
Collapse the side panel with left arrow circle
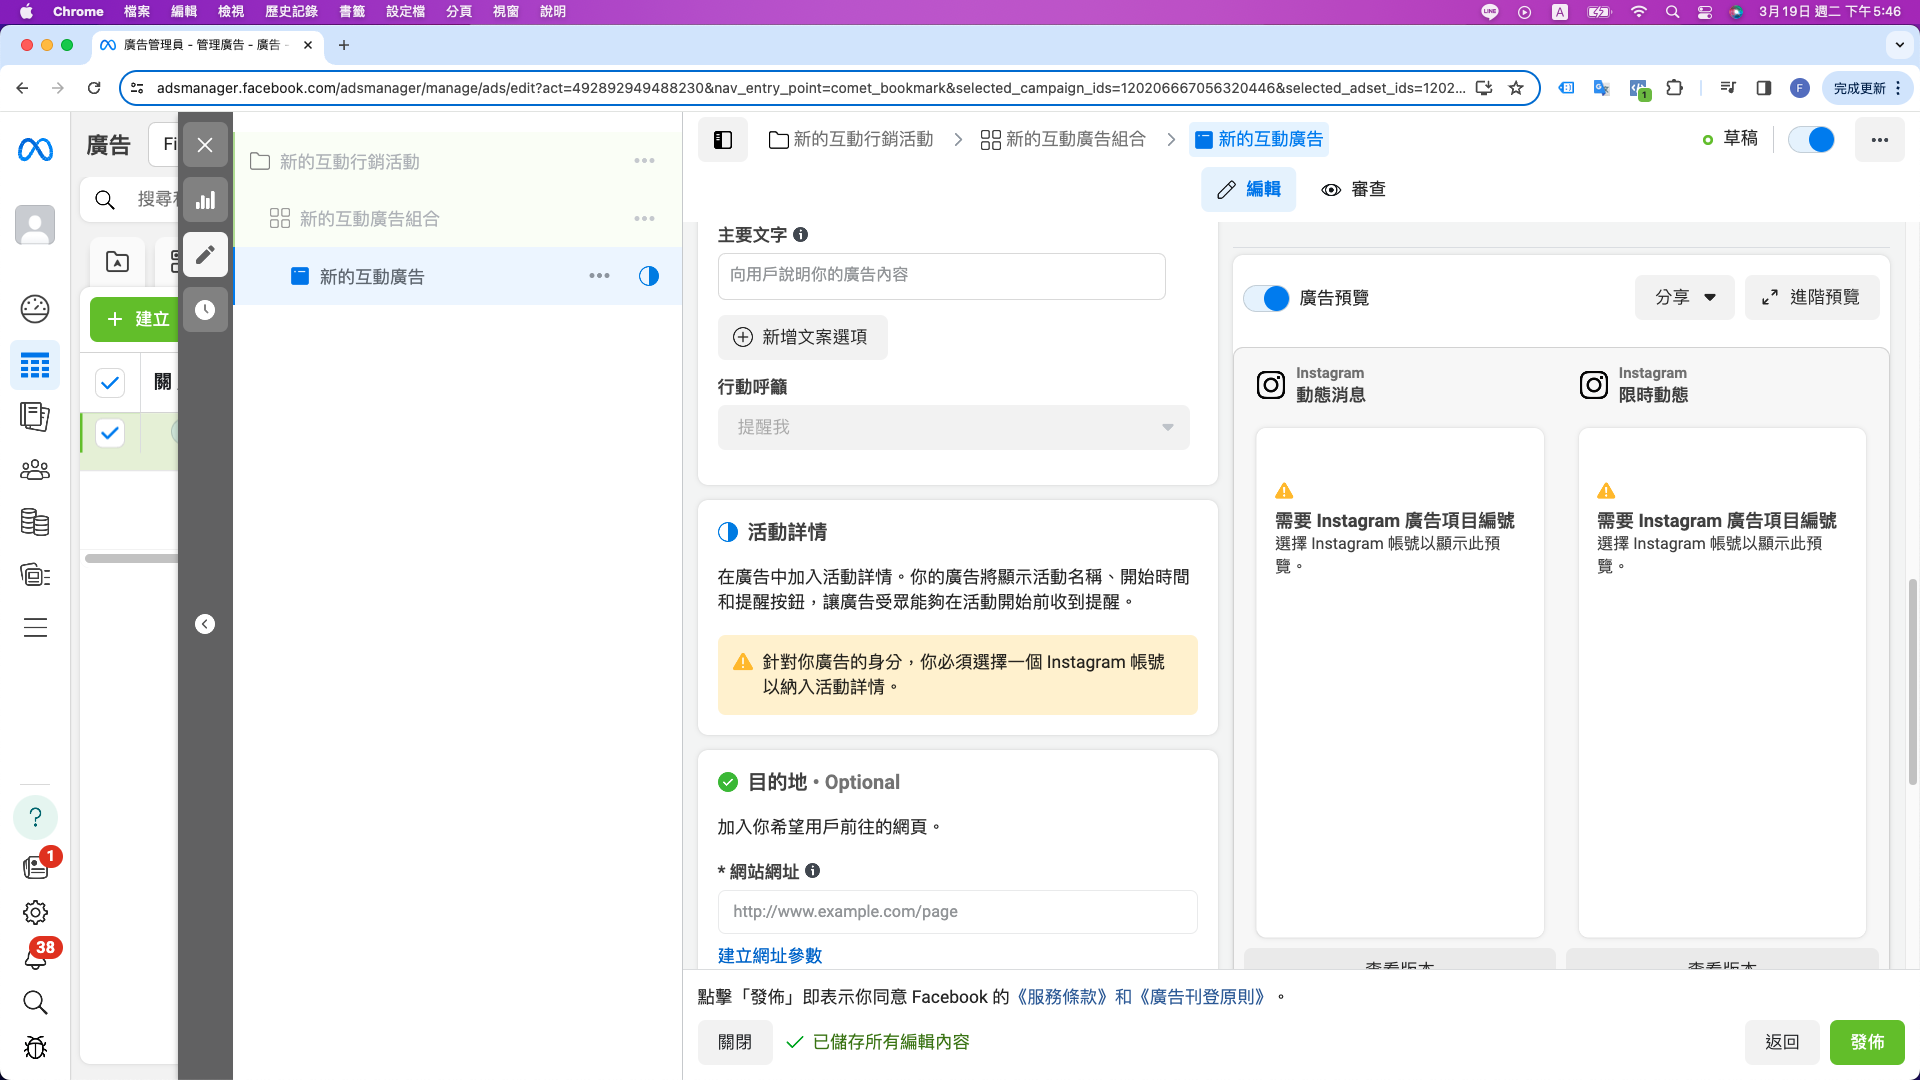click(x=205, y=624)
